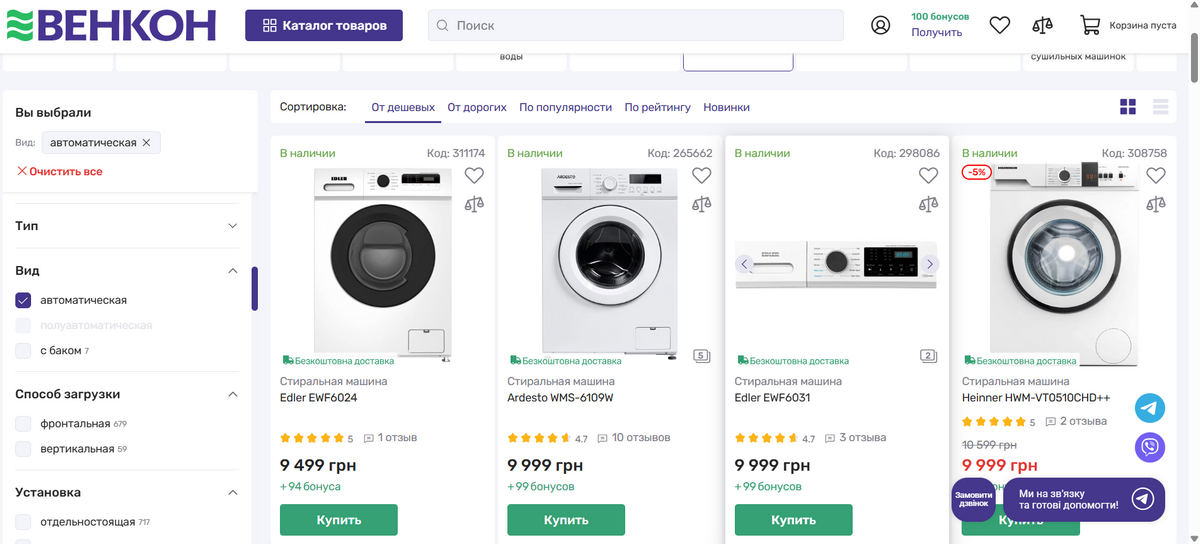Screen dimensions: 1200x544
Task: Click Очистить все filters link
Action: pyautogui.click(x=59, y=171)
